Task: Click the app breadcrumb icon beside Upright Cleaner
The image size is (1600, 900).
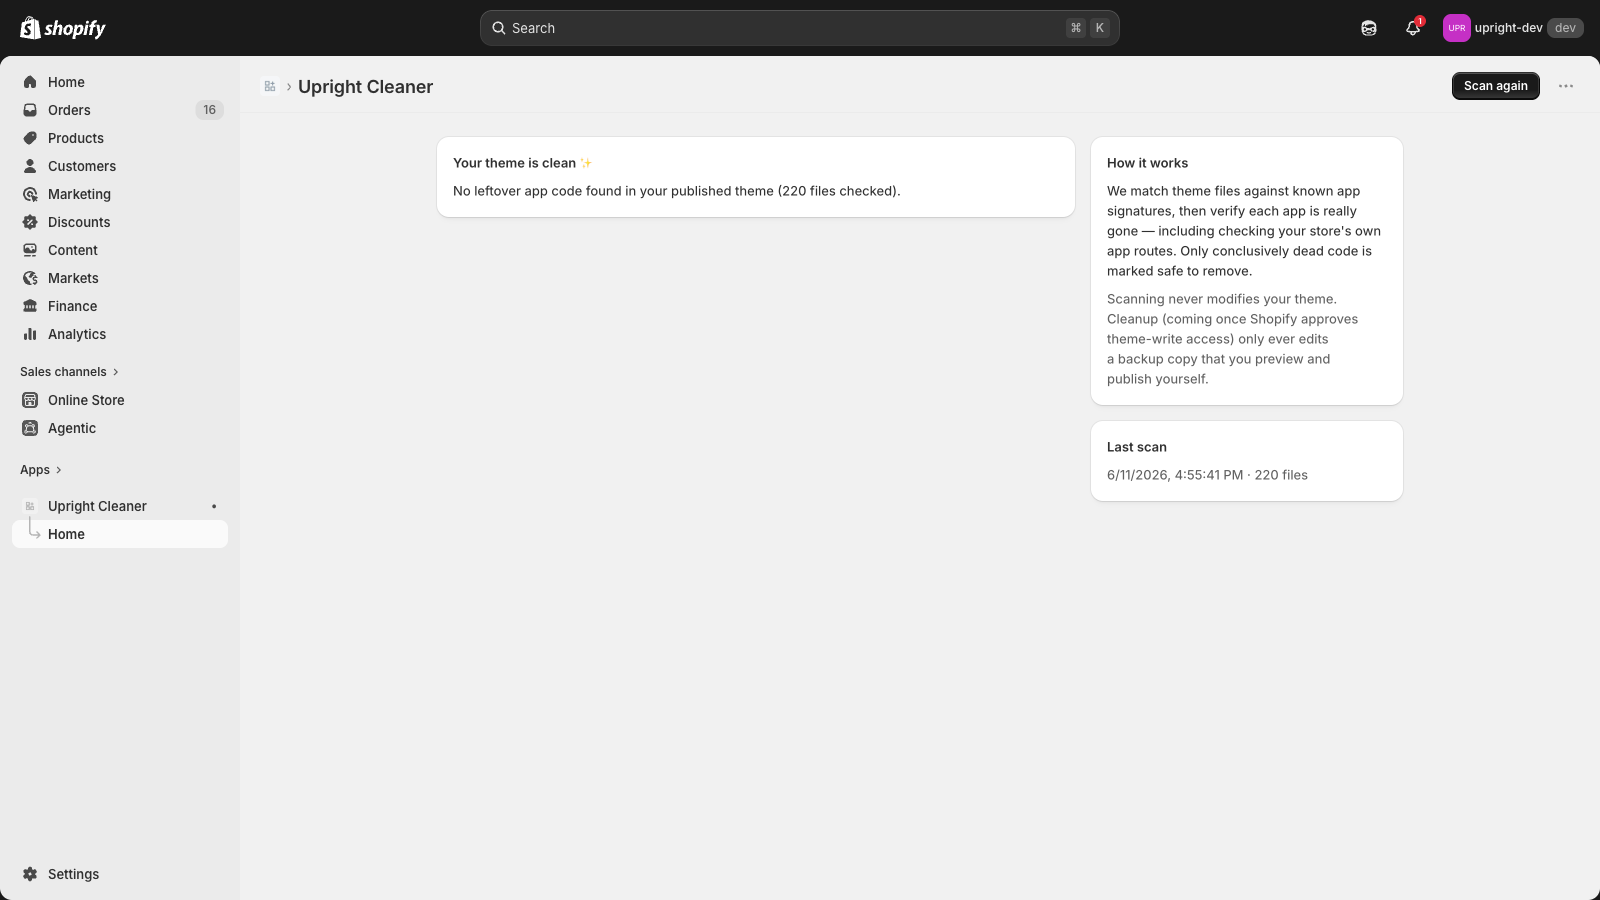Action: [270, 86]
